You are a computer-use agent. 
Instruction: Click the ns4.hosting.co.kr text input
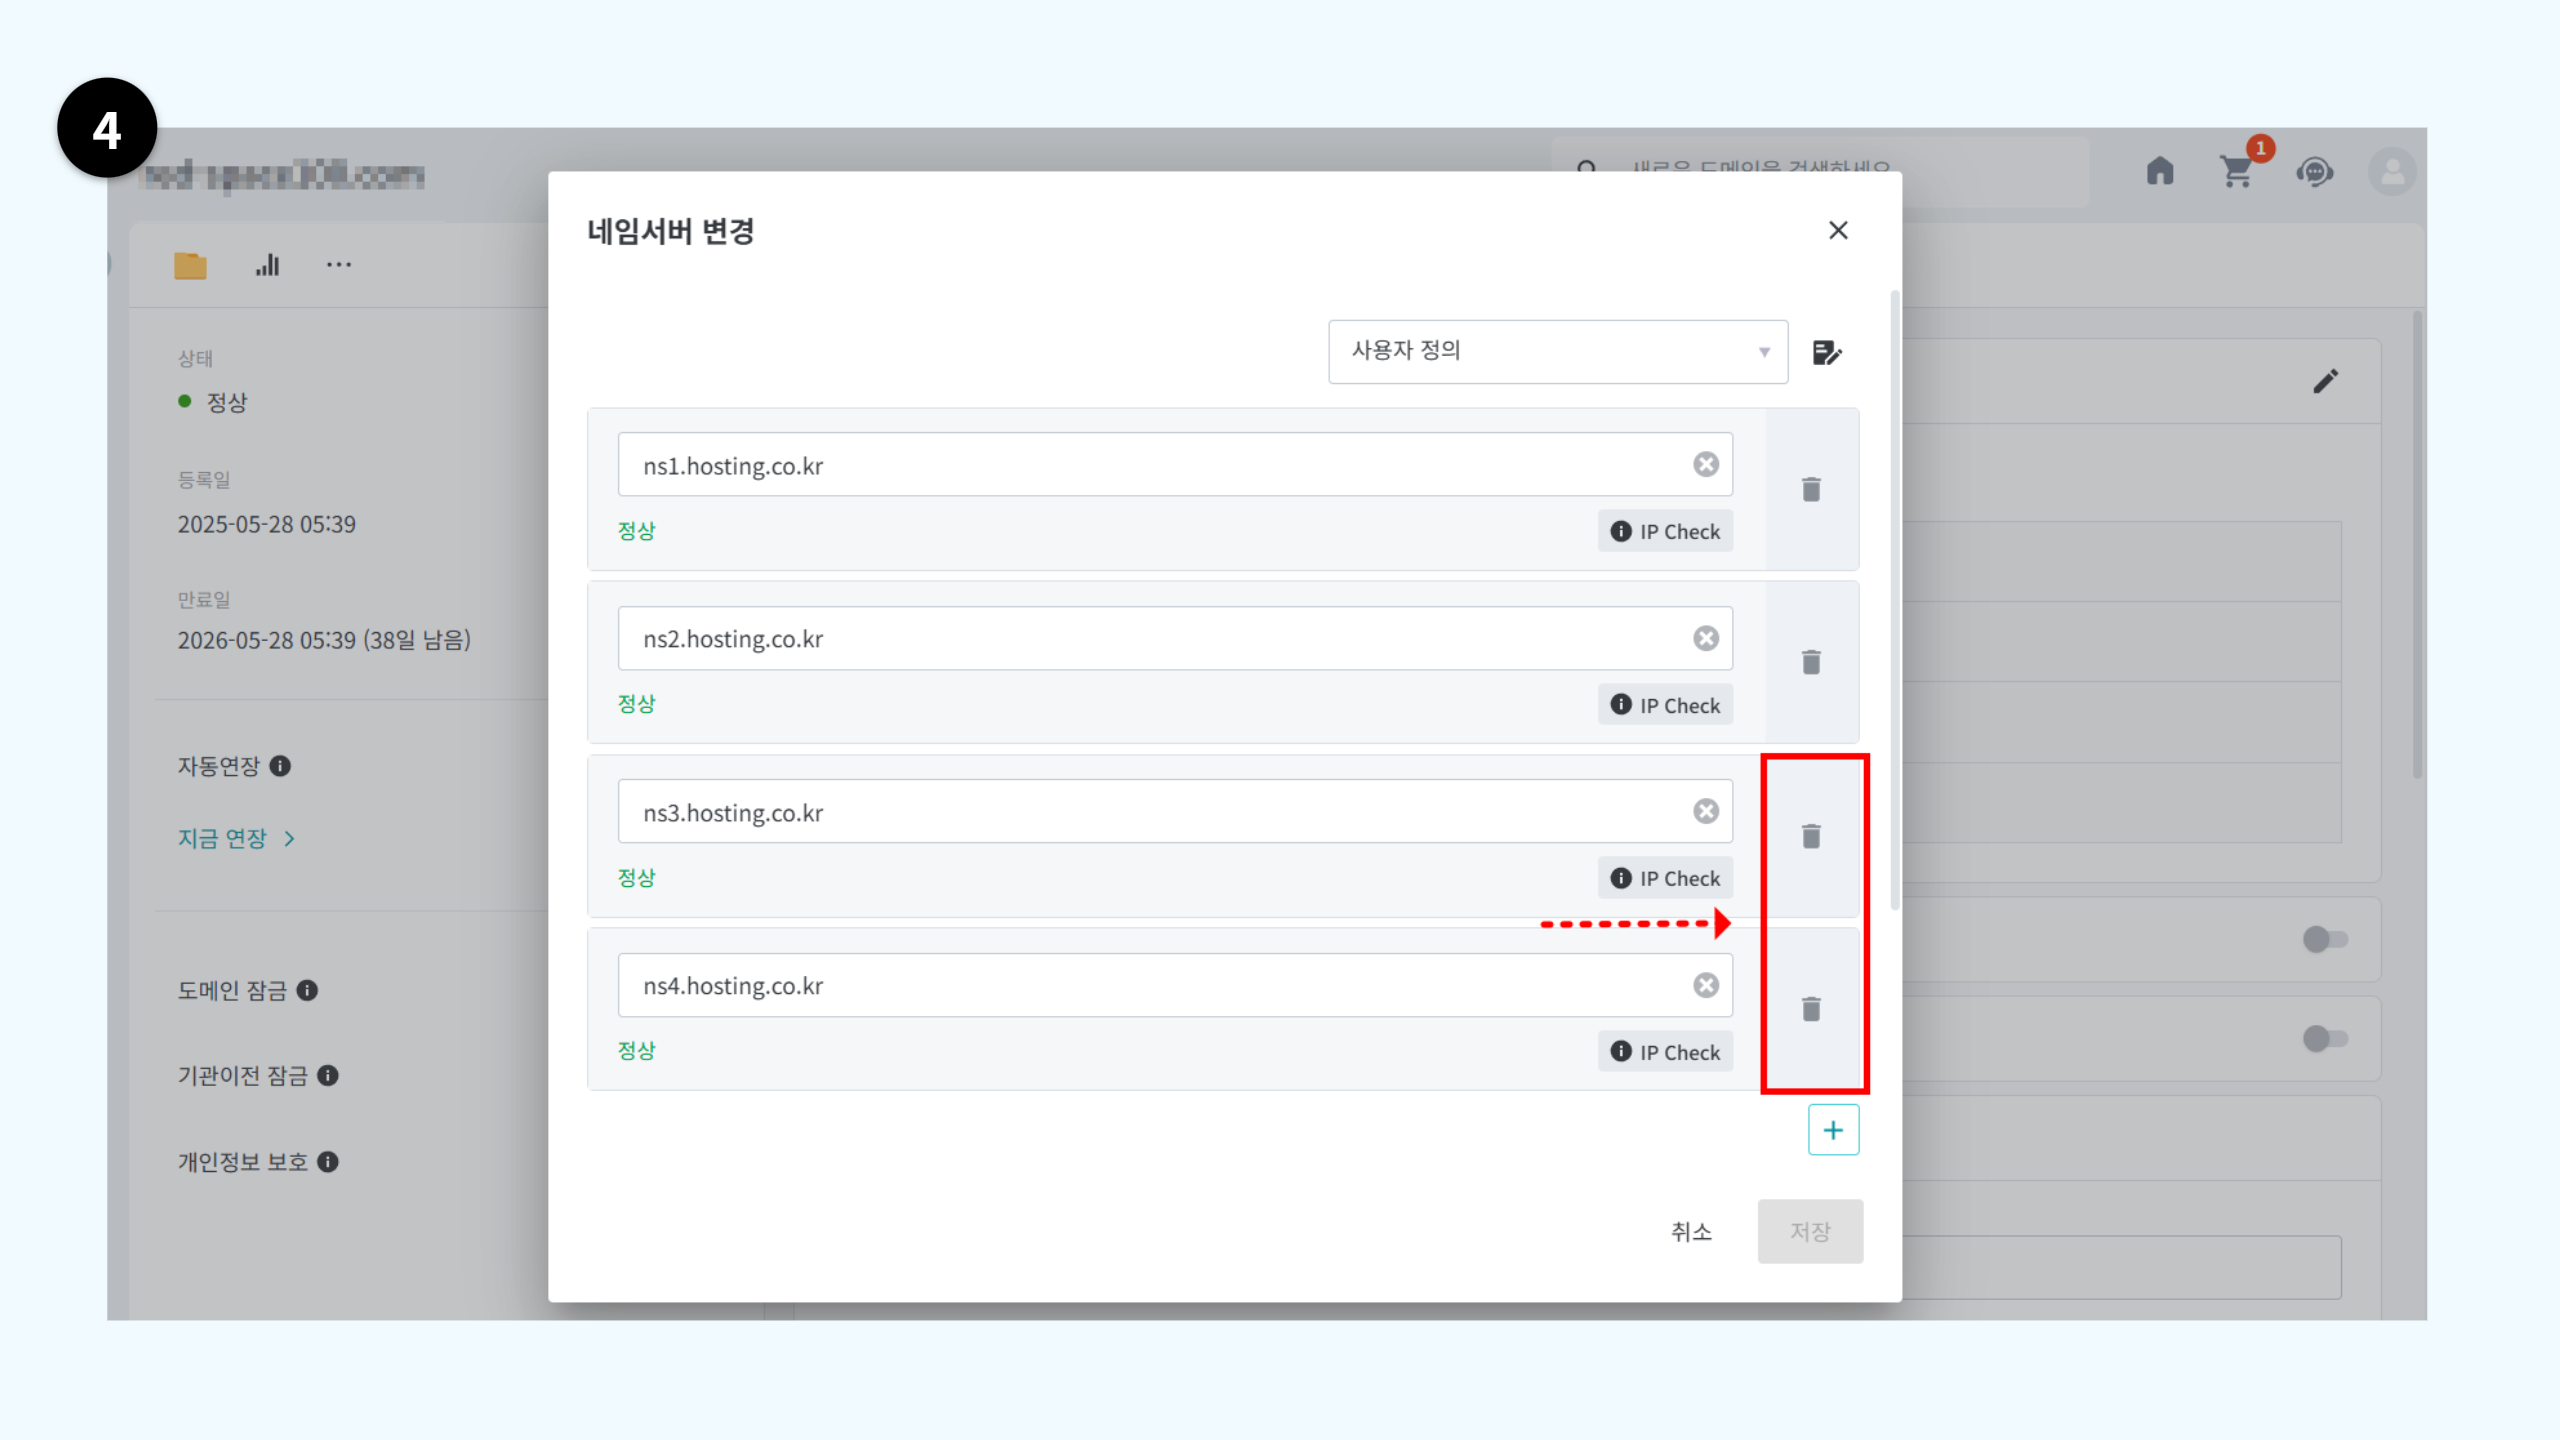(1150, 985)
